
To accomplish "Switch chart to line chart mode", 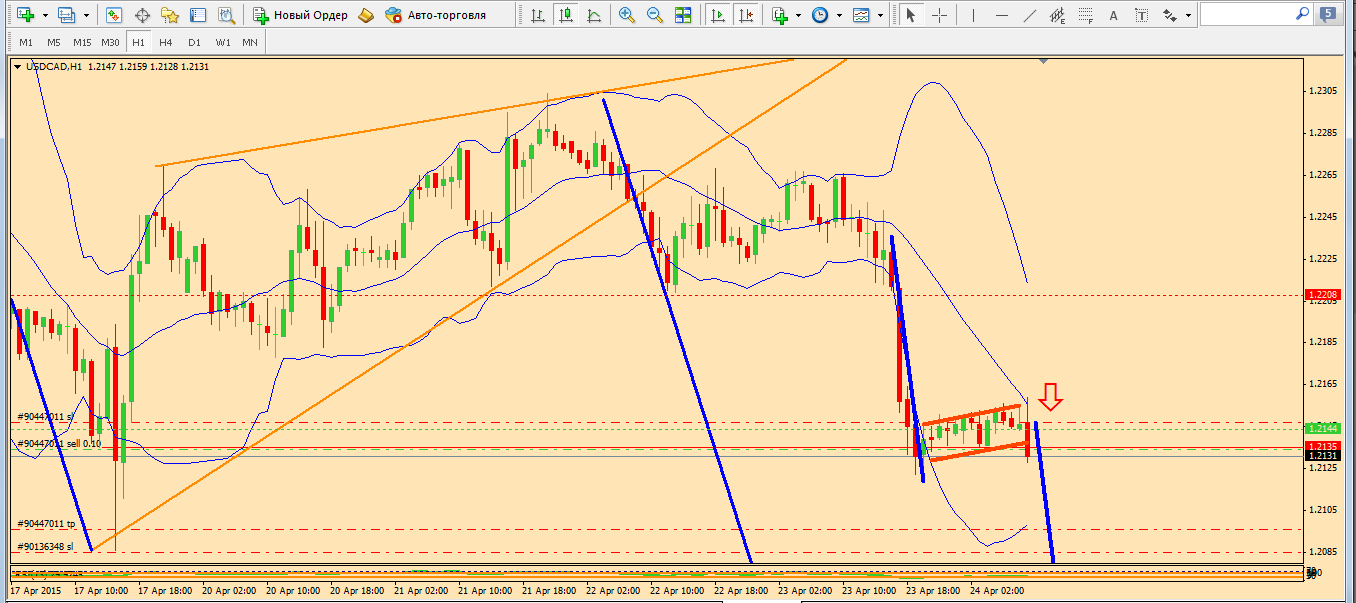I will [595, 15].
